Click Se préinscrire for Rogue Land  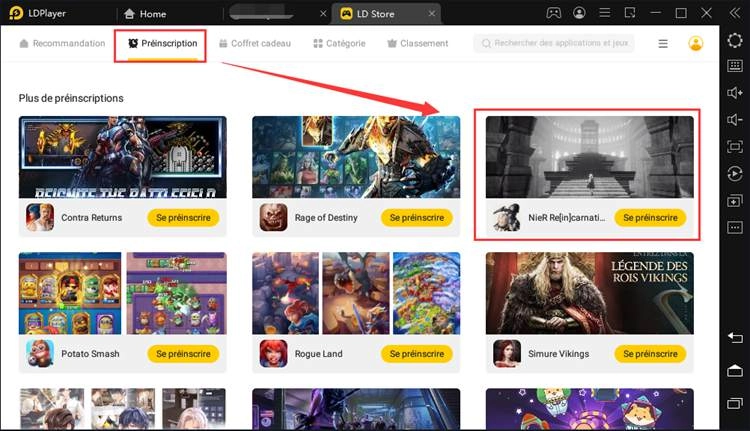click(416, 354)
